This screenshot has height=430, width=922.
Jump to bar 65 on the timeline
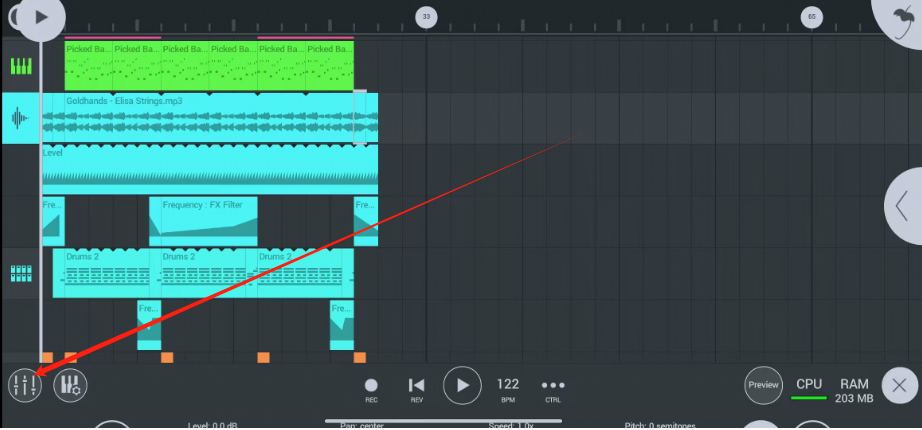click(811, 16)
